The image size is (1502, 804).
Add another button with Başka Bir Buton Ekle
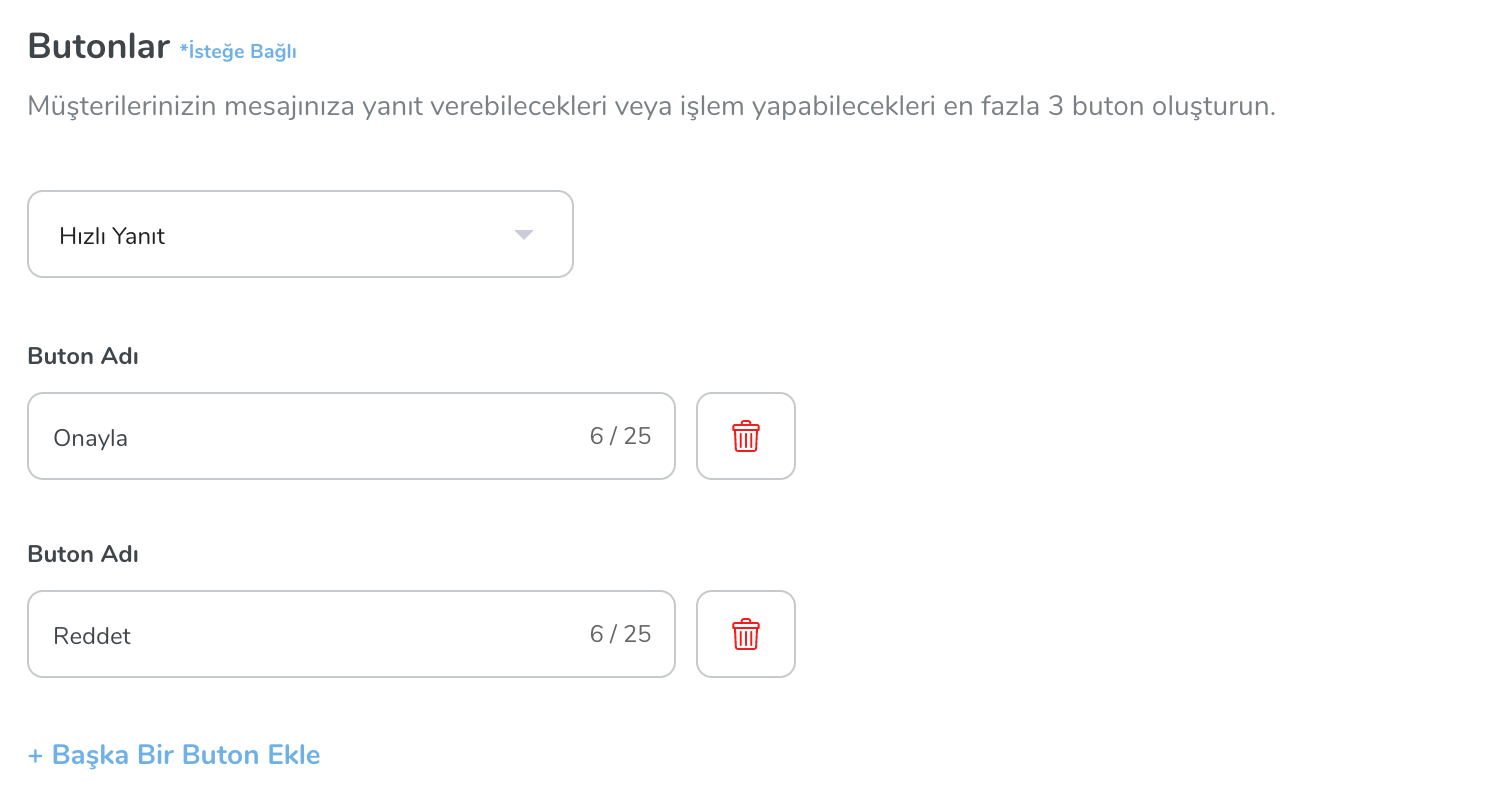[x=174, y=754]
